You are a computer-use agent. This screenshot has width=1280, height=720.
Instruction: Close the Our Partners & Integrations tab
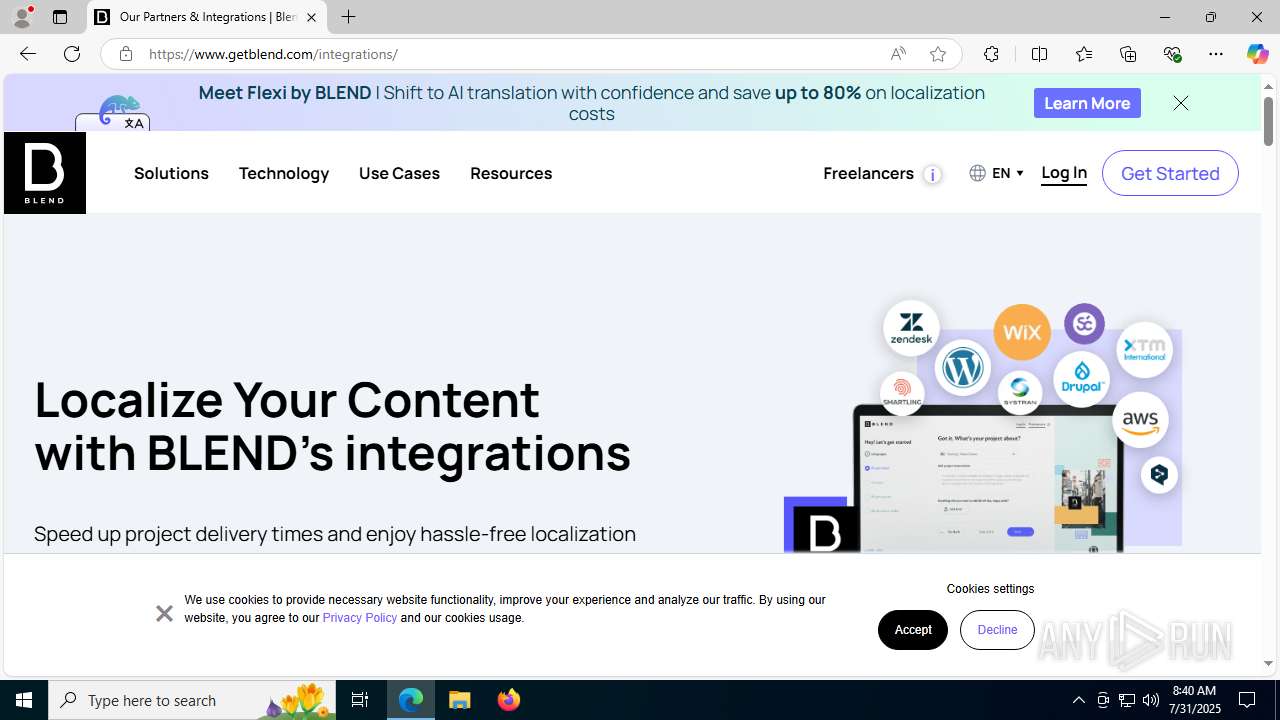pos(311,17)
